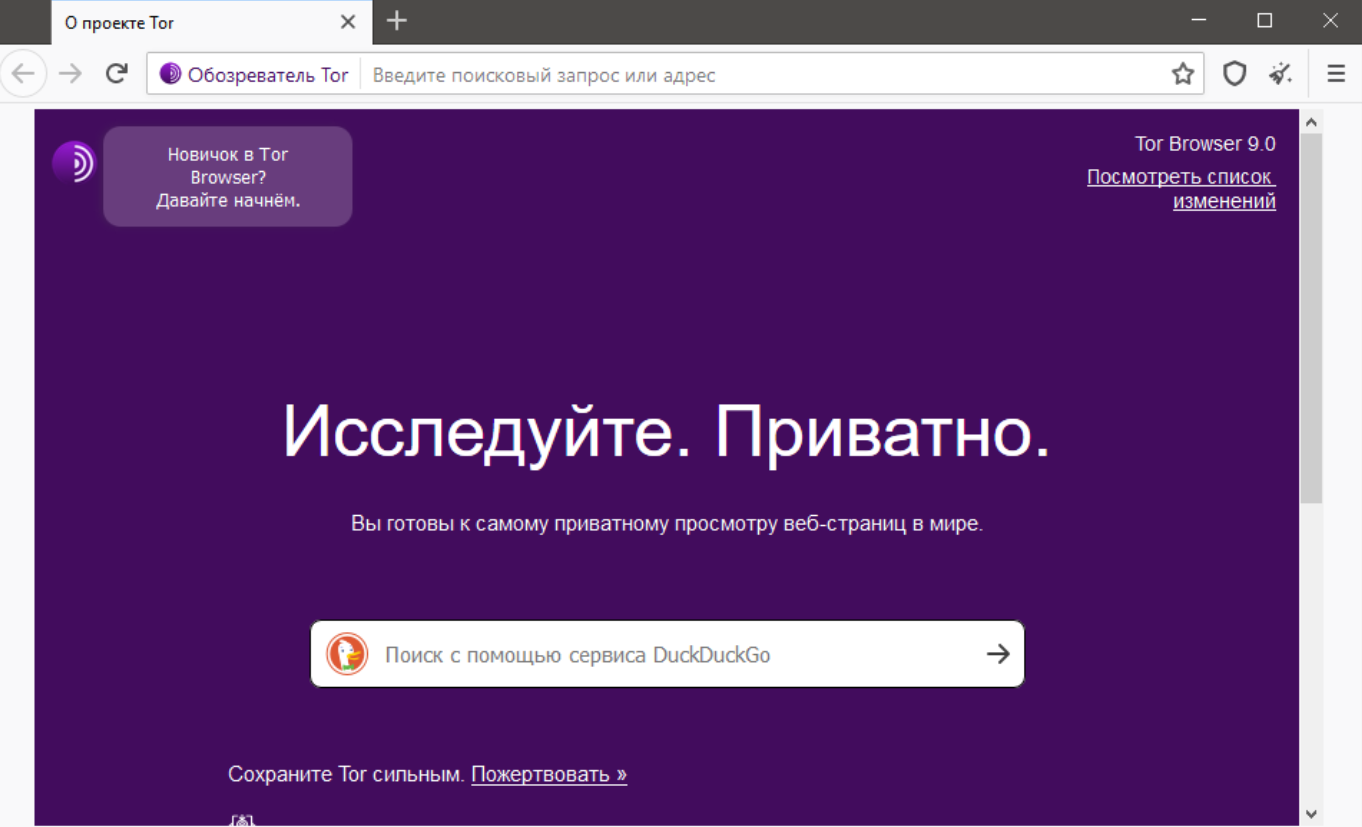Click the Tor onion icon in address bar

click(x=171, y=74)
